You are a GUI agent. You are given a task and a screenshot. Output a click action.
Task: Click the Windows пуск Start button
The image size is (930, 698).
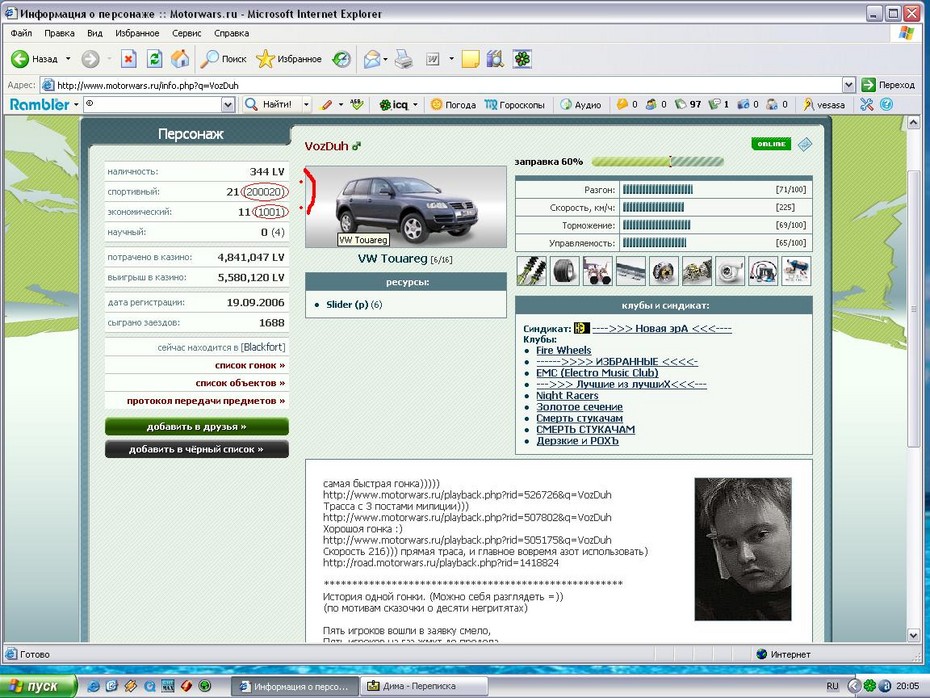coord(39,686)
